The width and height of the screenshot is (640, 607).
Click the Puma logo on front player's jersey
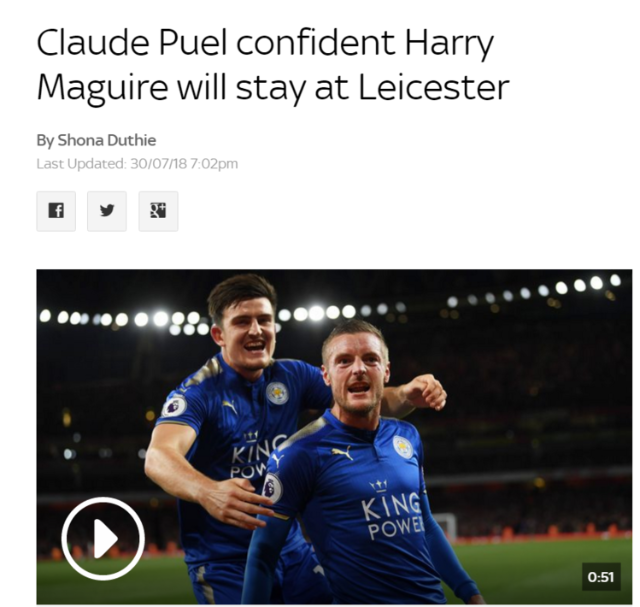342,452
